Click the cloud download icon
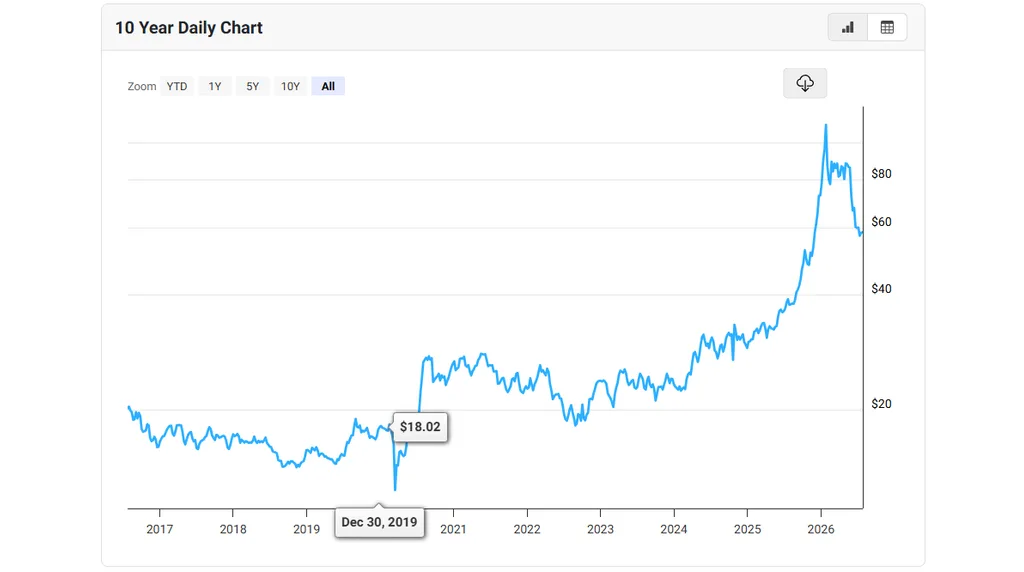The image size is (1024, 572). click(805, 83)
